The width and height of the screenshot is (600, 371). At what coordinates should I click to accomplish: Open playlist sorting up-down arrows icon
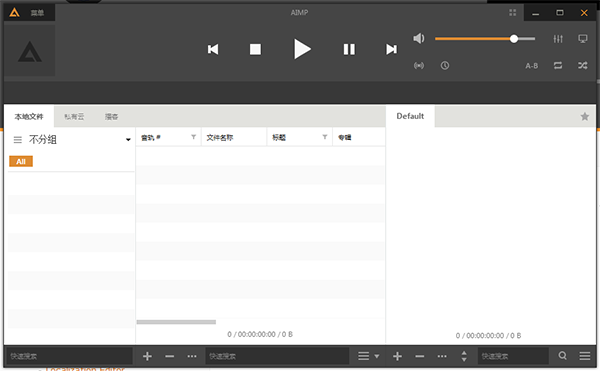[464, 356]
